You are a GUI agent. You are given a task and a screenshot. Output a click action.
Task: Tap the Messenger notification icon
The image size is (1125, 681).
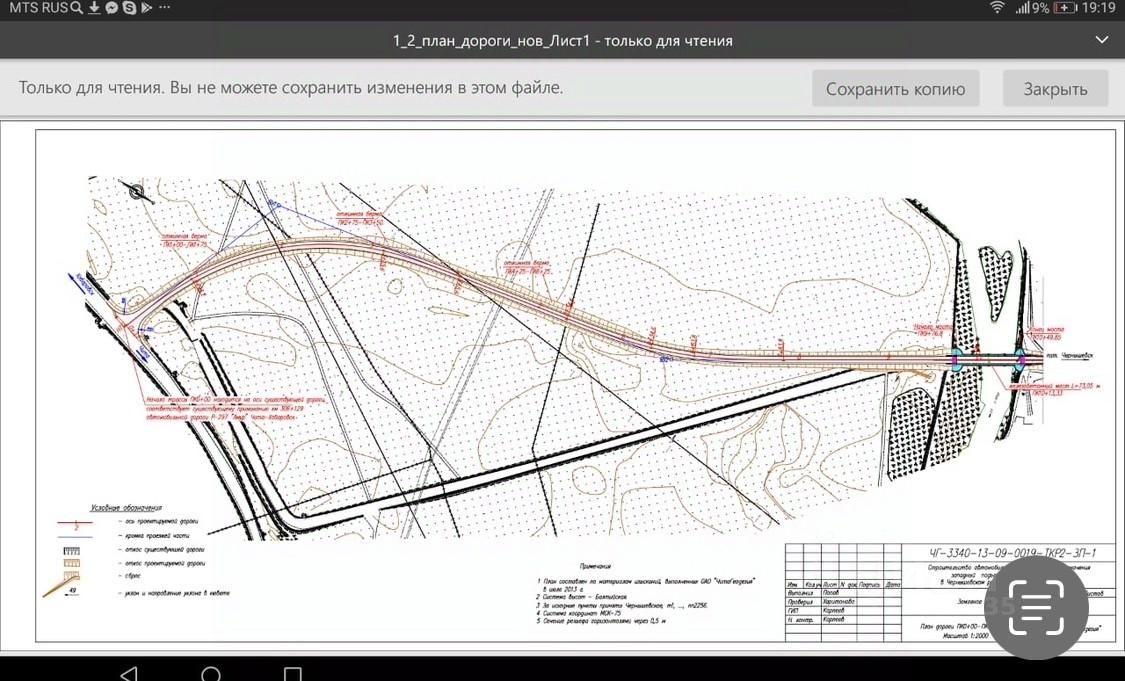(x=112, y=8)
